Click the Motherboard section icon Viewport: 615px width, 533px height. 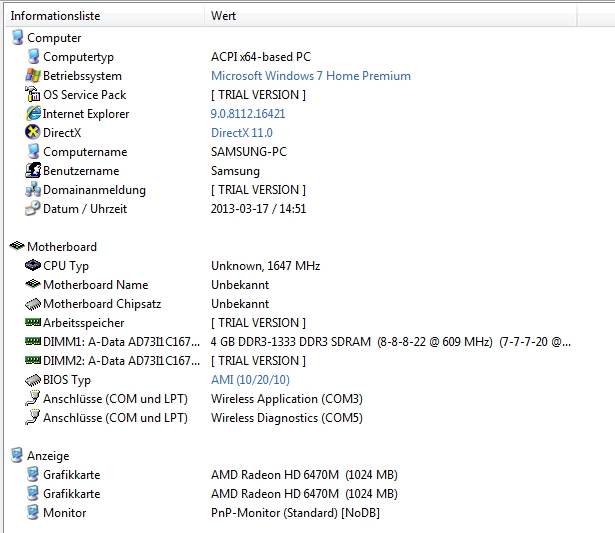pos(17,246)
